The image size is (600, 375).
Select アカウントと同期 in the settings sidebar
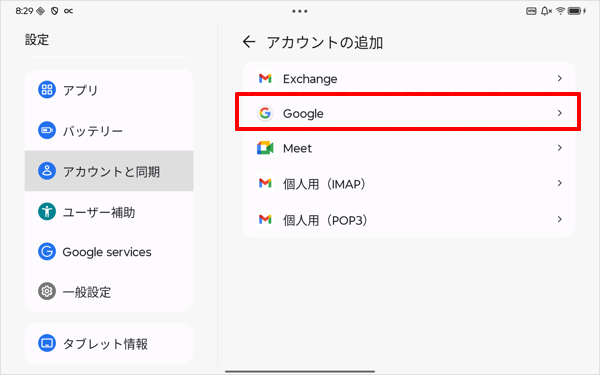pos(109,171)
